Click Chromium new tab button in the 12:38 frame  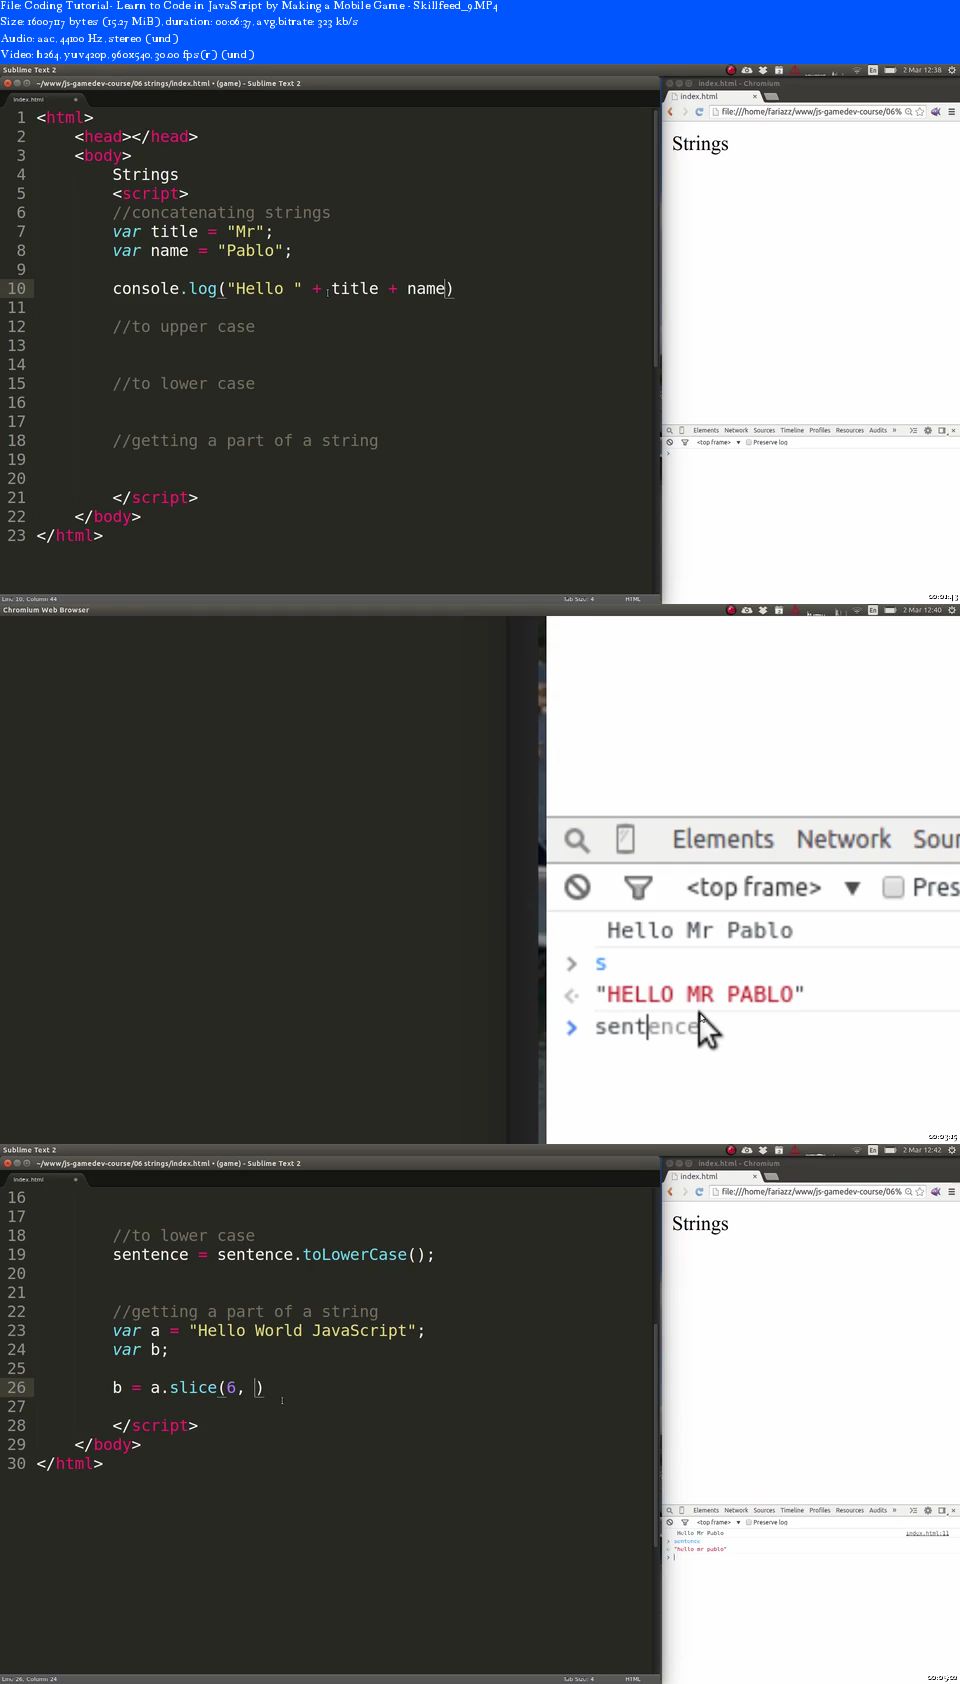coord(771,97)
